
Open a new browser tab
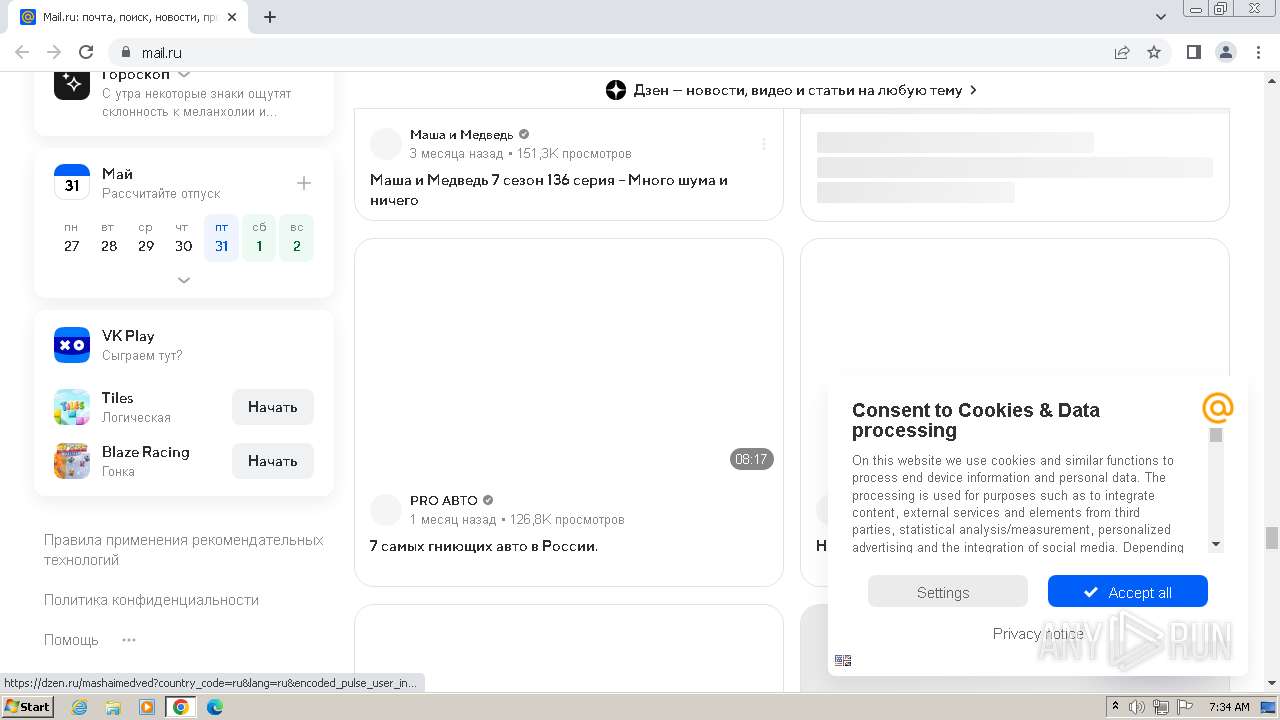pyautogui.click(x=270, y=17)
